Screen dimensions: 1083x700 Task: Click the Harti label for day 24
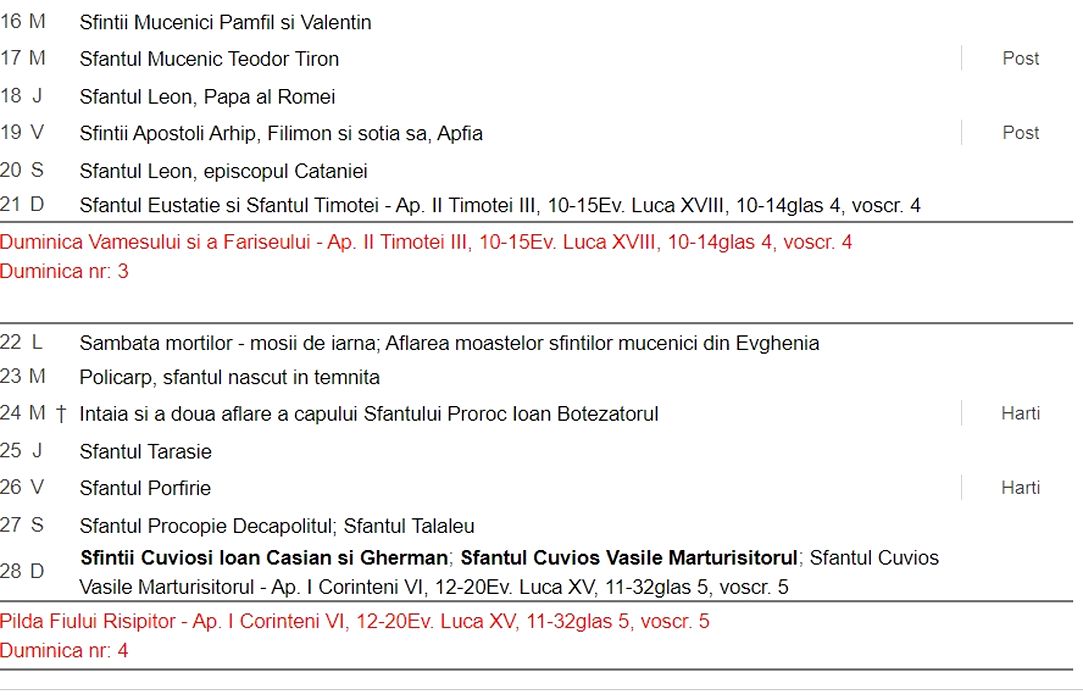click(x=1020, y=414)
